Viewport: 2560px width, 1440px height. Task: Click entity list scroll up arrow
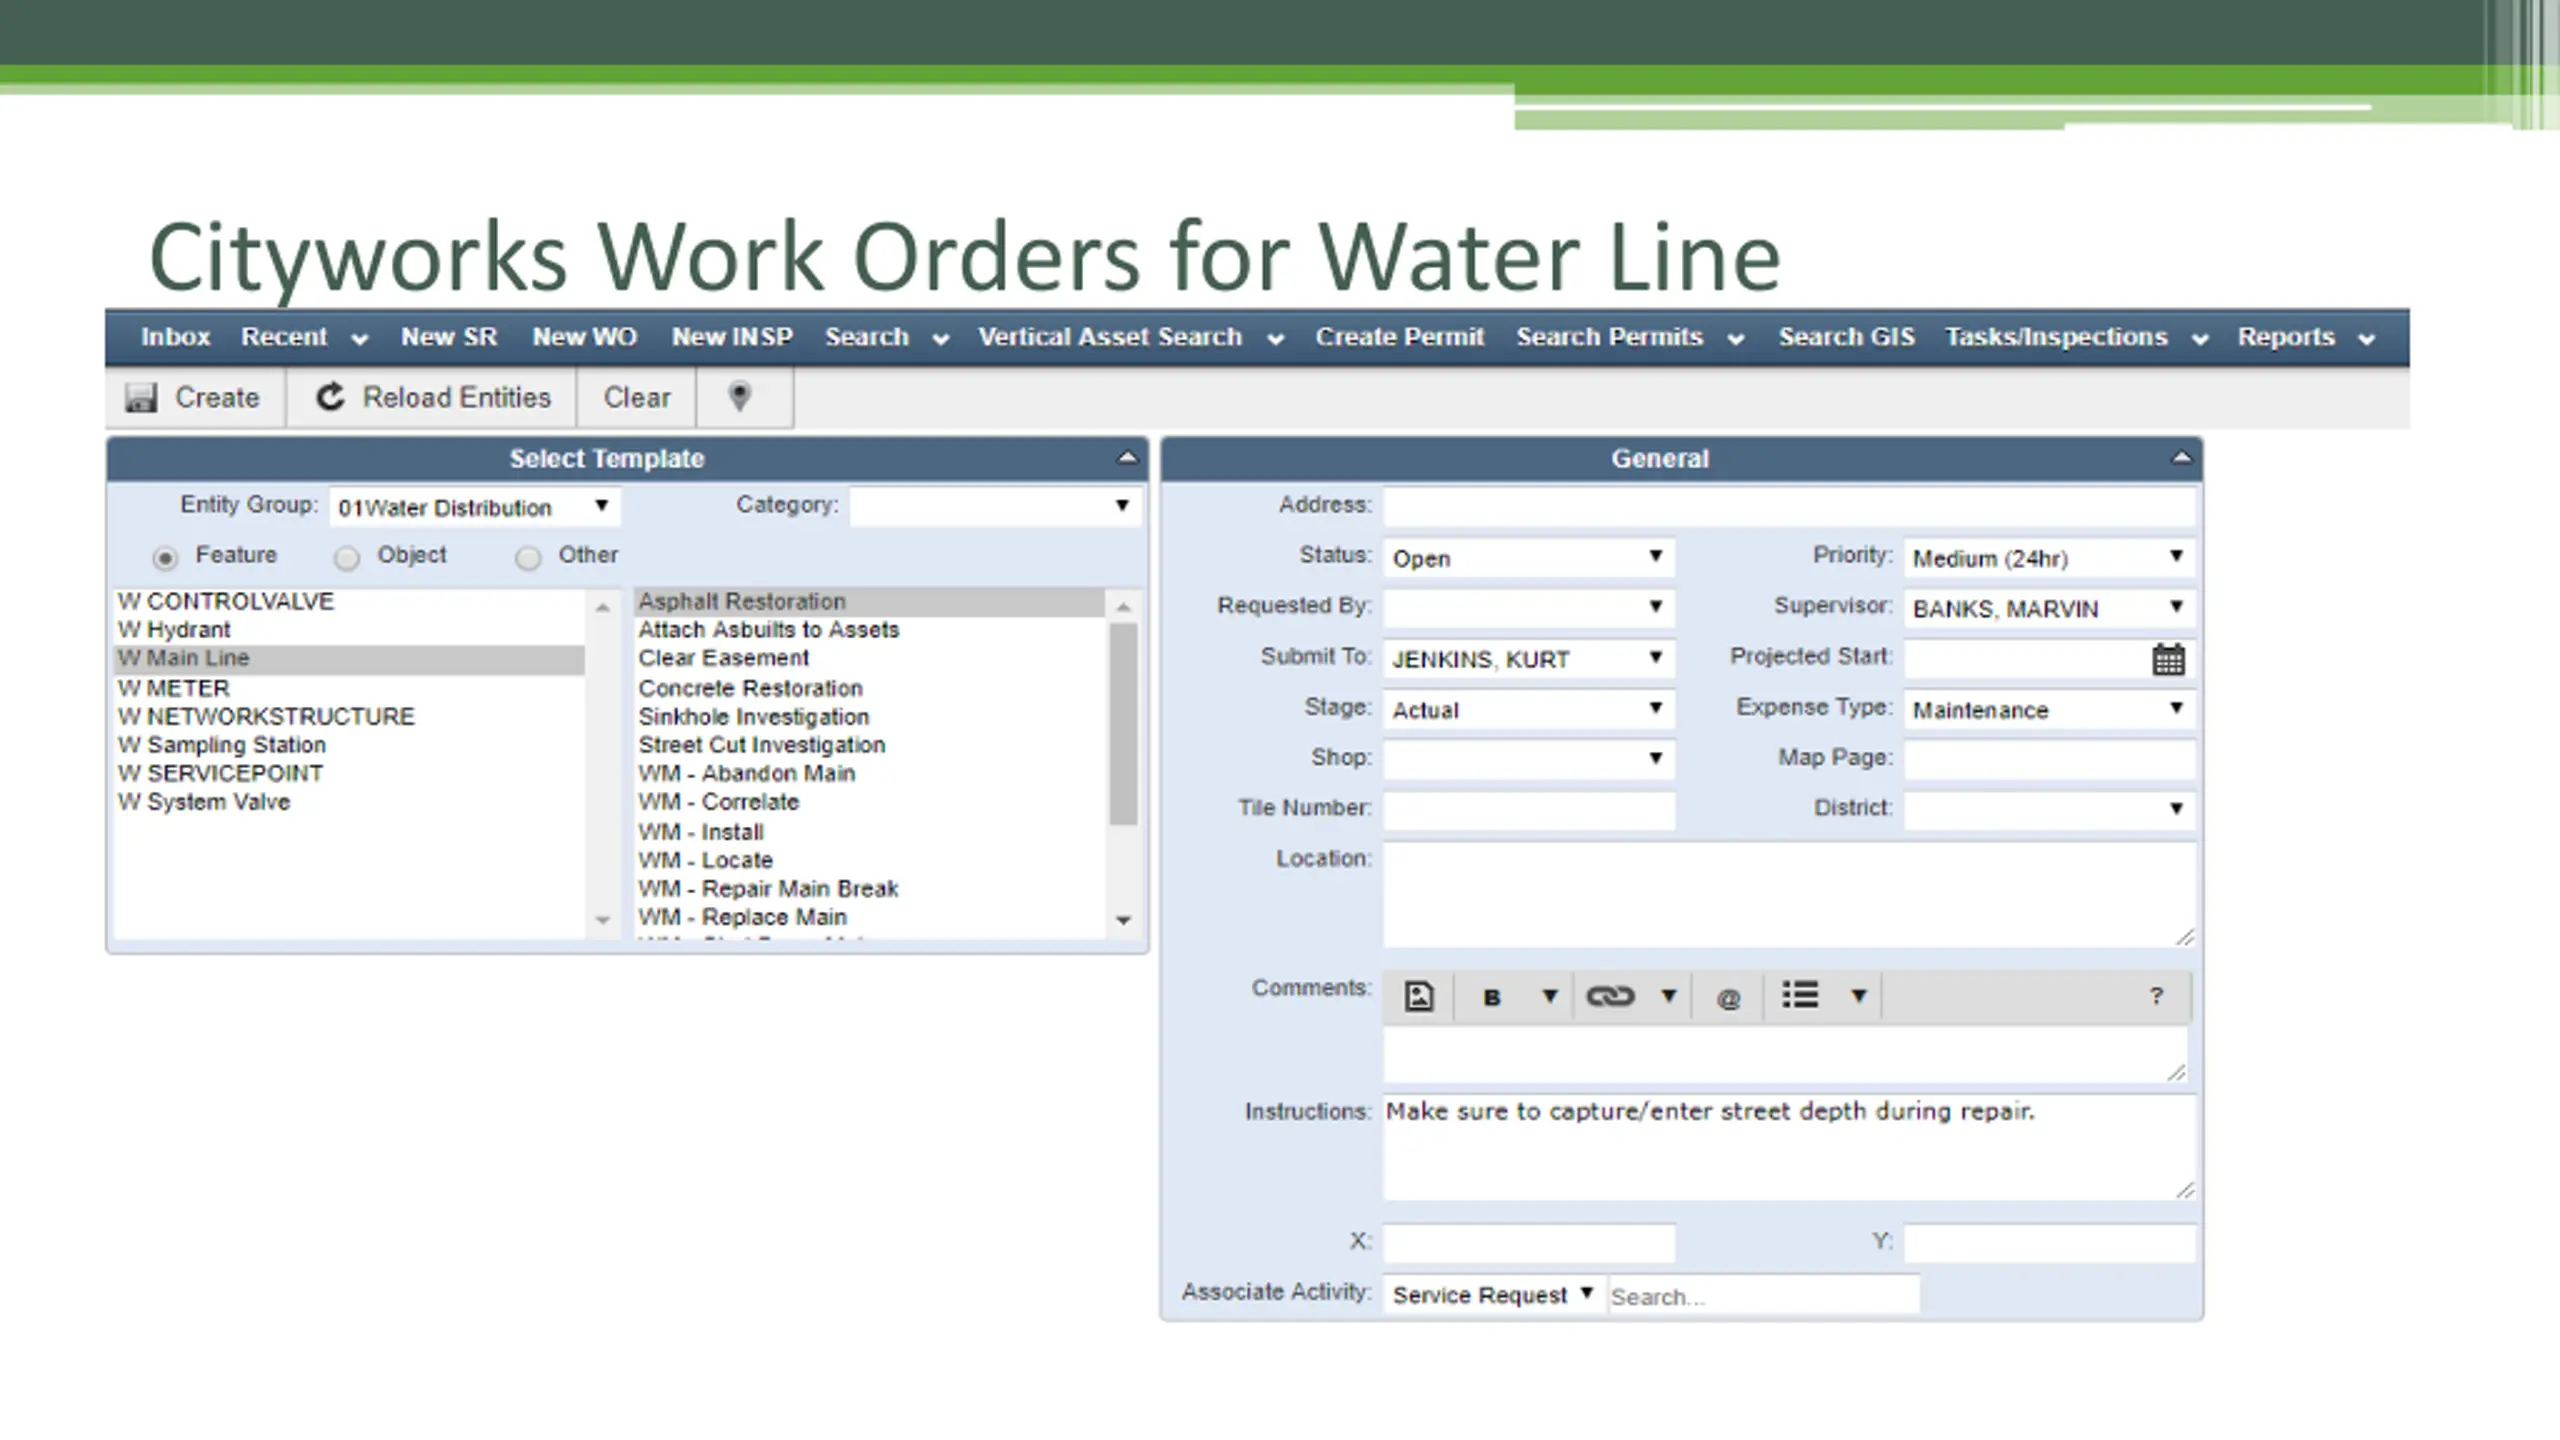(602, 607)
